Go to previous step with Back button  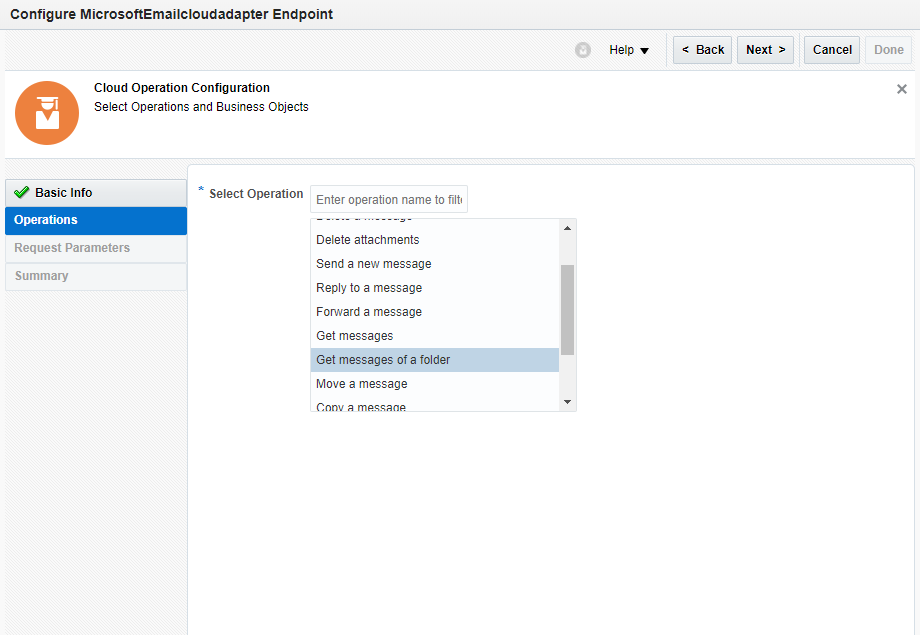(x=702, y=50)
